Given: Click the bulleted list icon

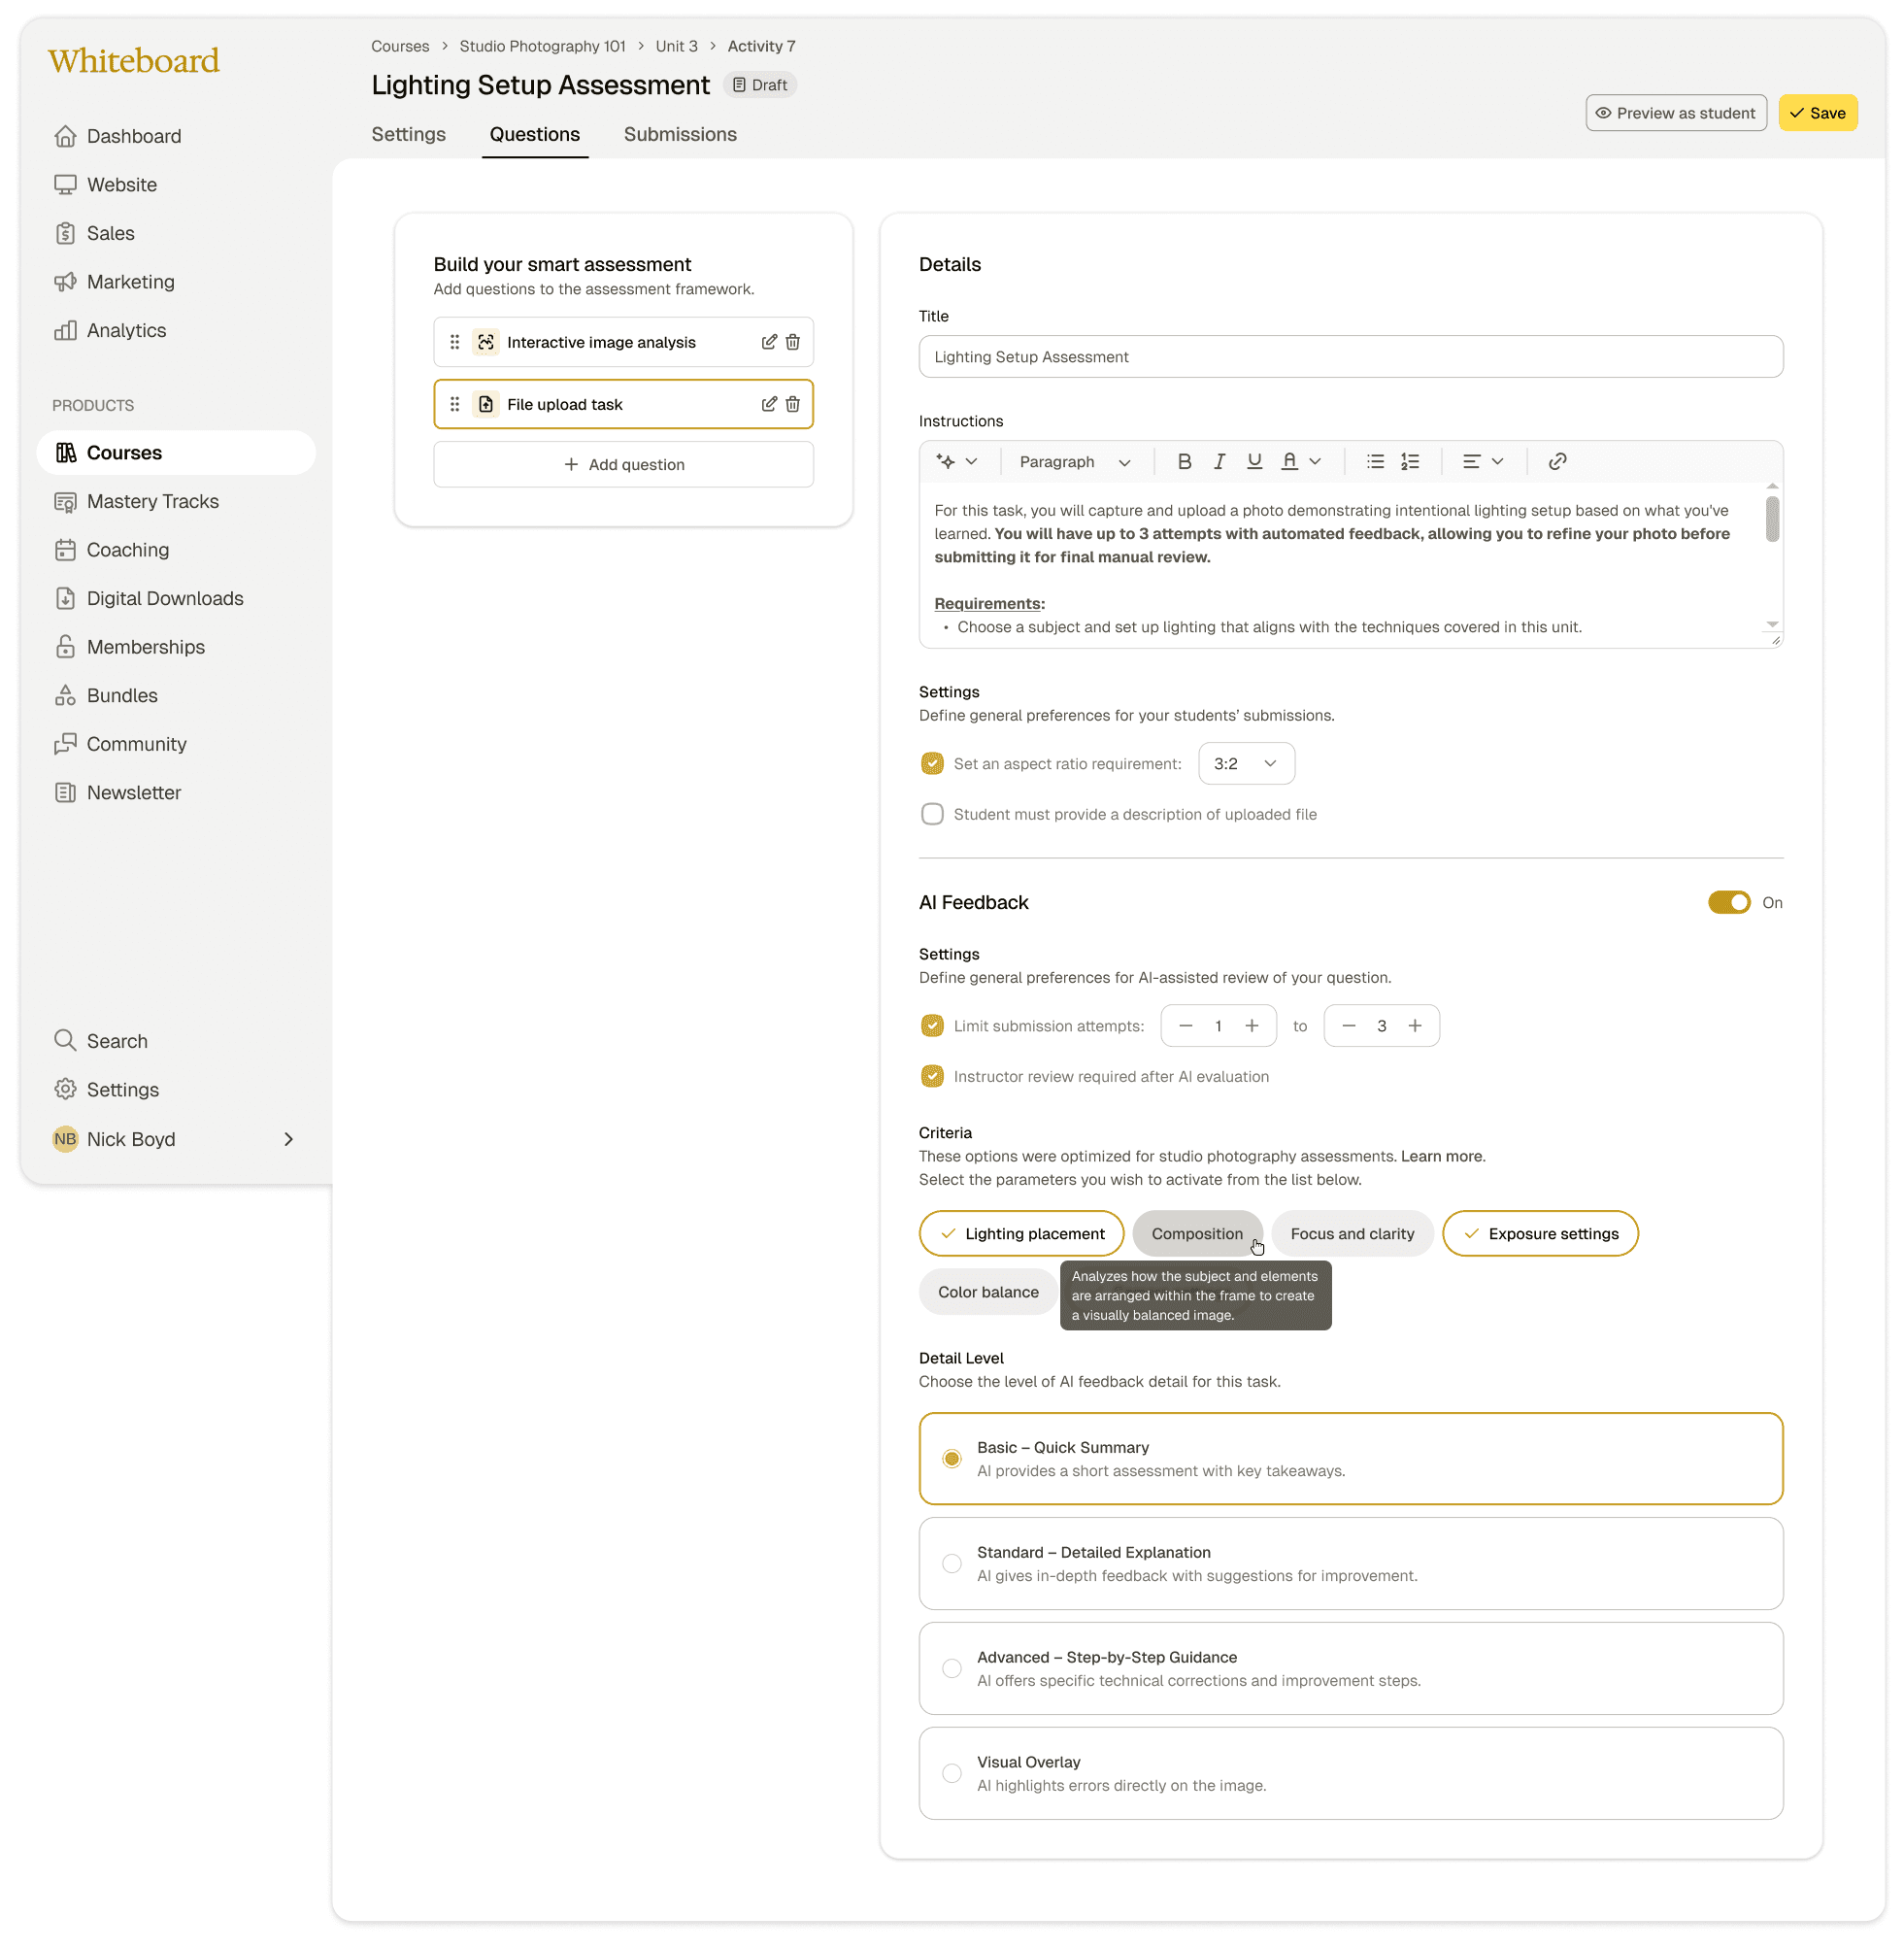Looking at the screenshot, I should pyautogui.click(x=1375, y=462).
